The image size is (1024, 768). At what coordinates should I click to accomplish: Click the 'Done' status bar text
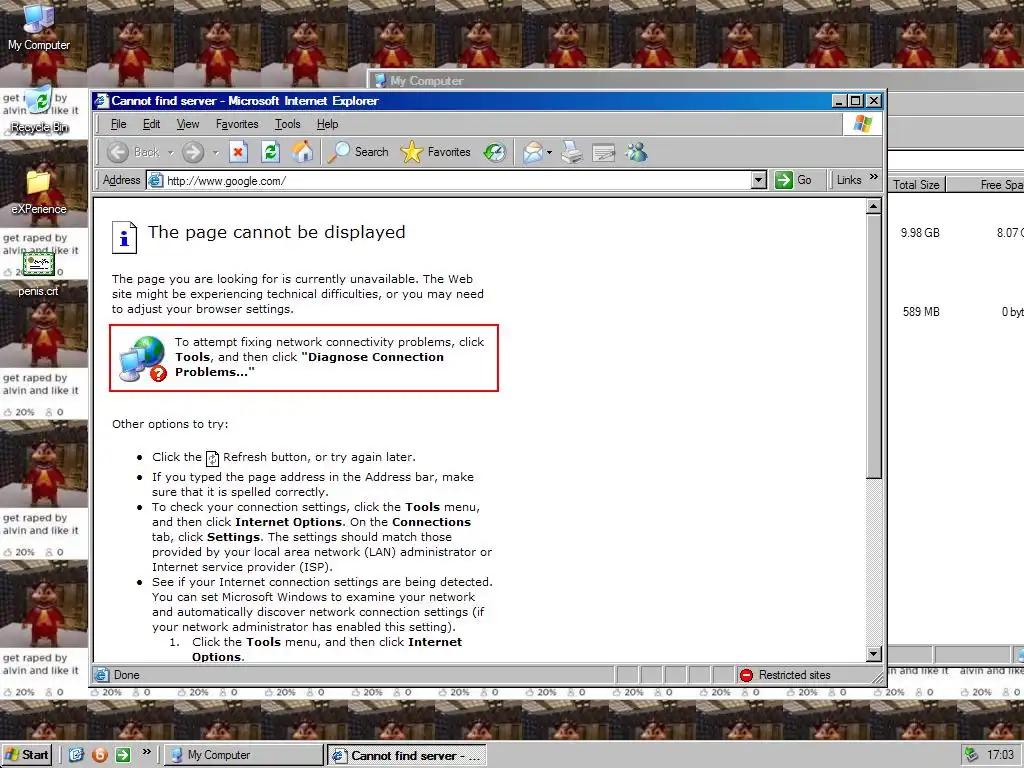click(127, 675)
